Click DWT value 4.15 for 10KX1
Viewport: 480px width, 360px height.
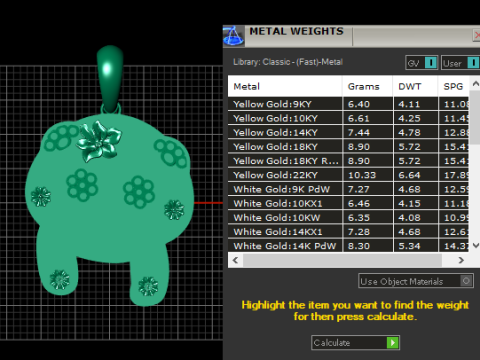(409, 203)
